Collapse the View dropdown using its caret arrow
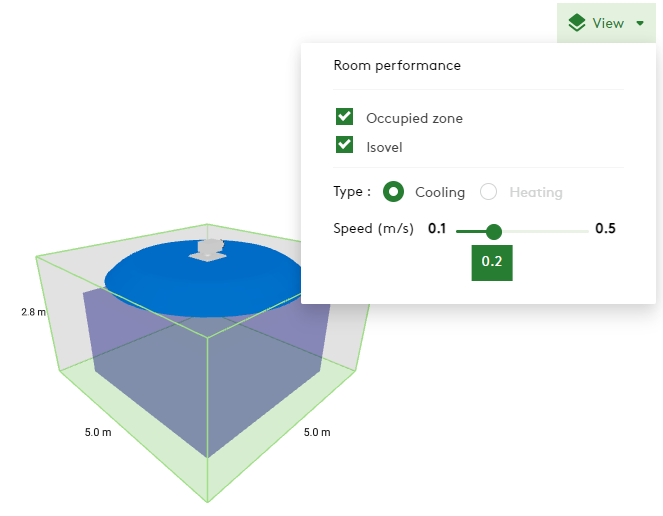The width and height of the screenshot is (663, 516). point(640,23)
